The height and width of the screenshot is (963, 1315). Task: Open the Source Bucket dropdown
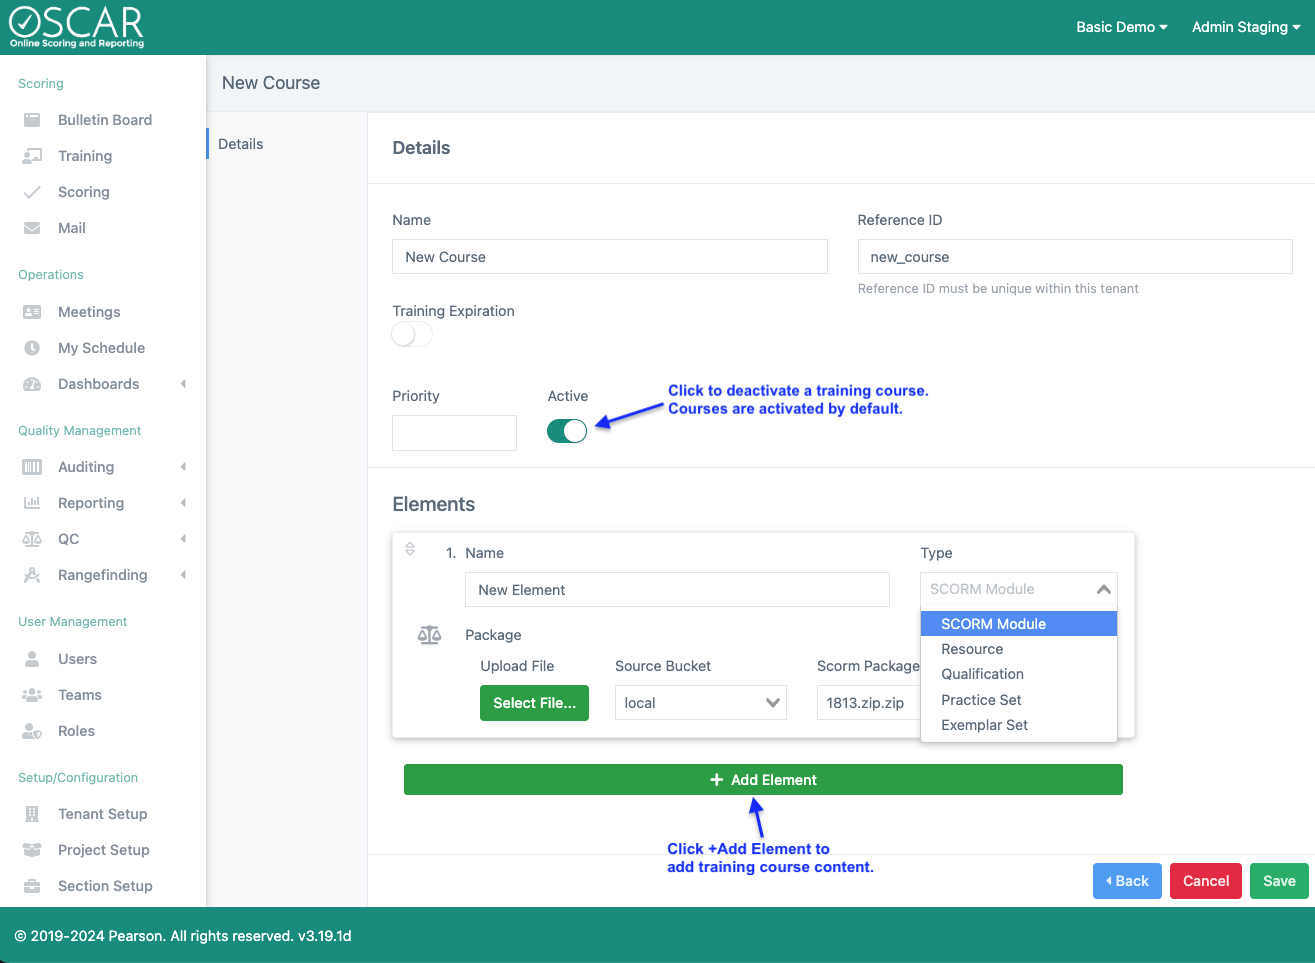coord(700,703)
